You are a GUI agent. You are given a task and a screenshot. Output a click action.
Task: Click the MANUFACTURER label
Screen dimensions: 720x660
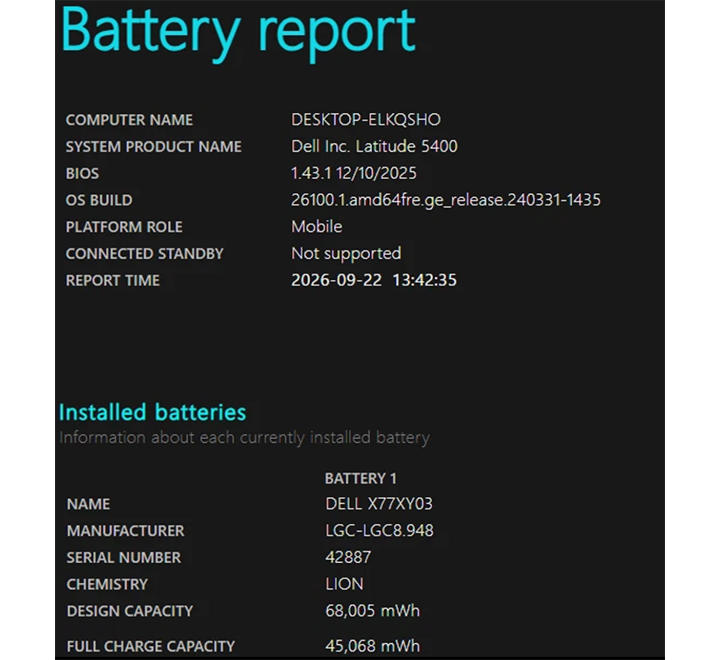point(126,531)
